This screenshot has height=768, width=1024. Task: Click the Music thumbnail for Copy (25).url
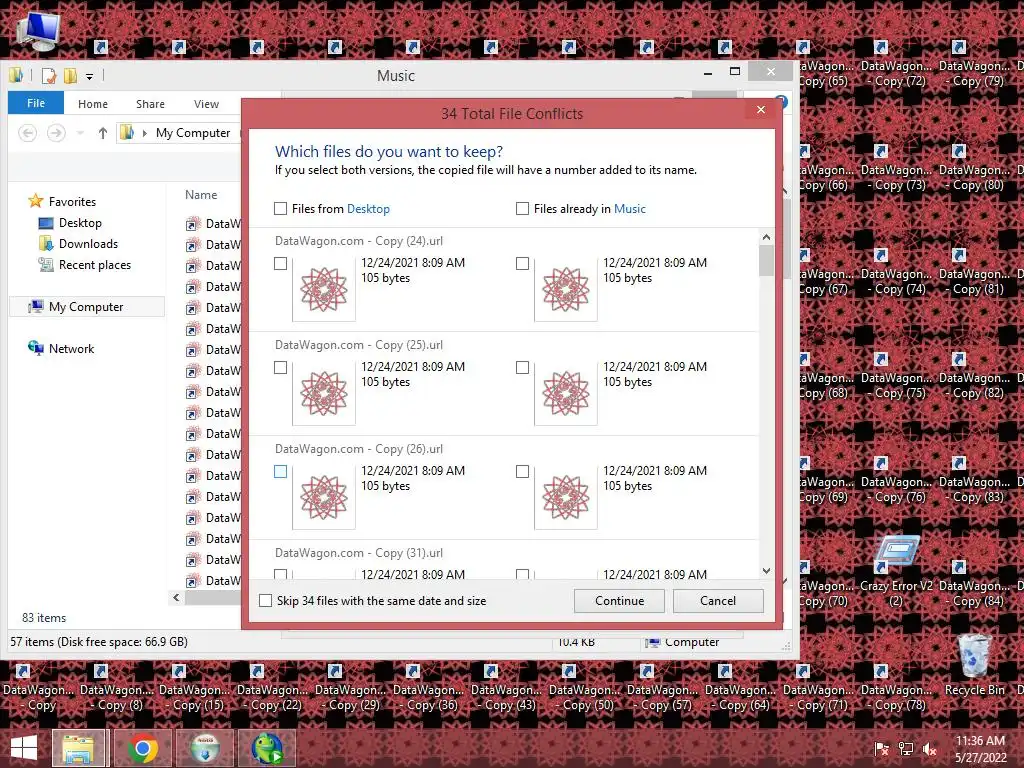tap(566, 394)
